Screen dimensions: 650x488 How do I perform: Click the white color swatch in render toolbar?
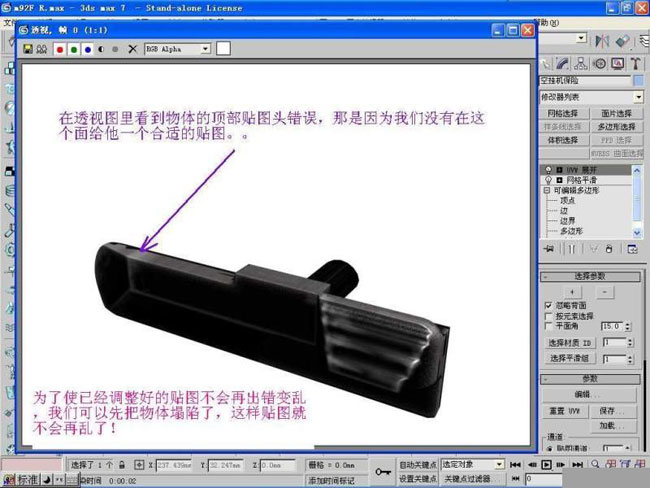[x=223, y=49]
